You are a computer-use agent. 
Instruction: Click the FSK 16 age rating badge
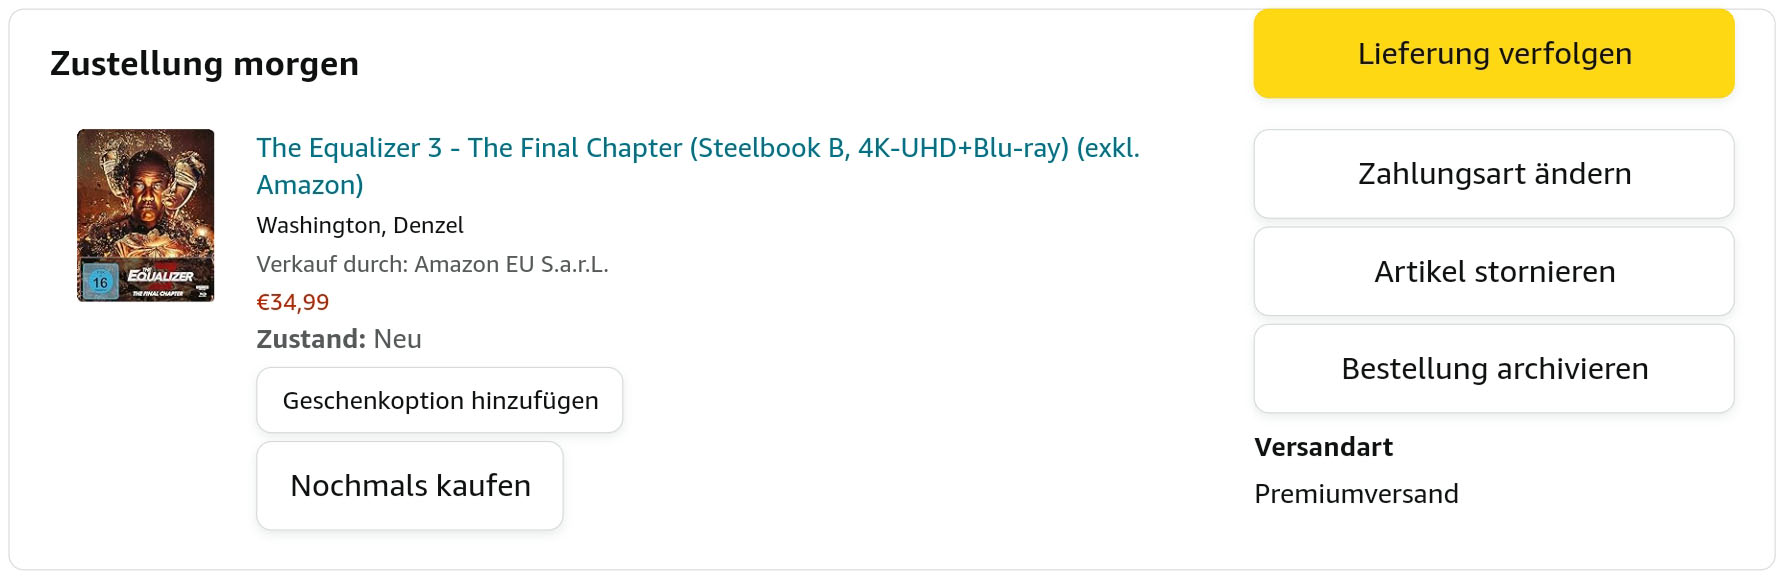click(100, 282)
